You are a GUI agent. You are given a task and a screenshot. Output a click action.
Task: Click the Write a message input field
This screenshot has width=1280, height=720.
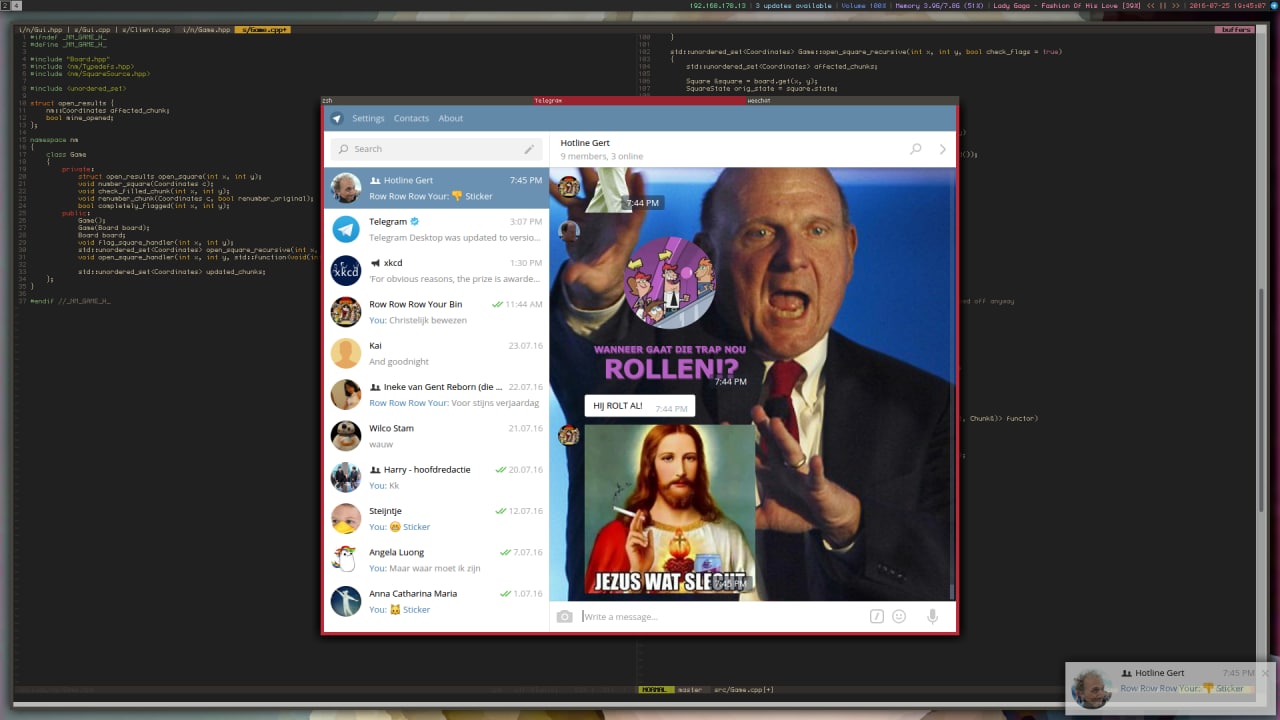tap(720, 617)
